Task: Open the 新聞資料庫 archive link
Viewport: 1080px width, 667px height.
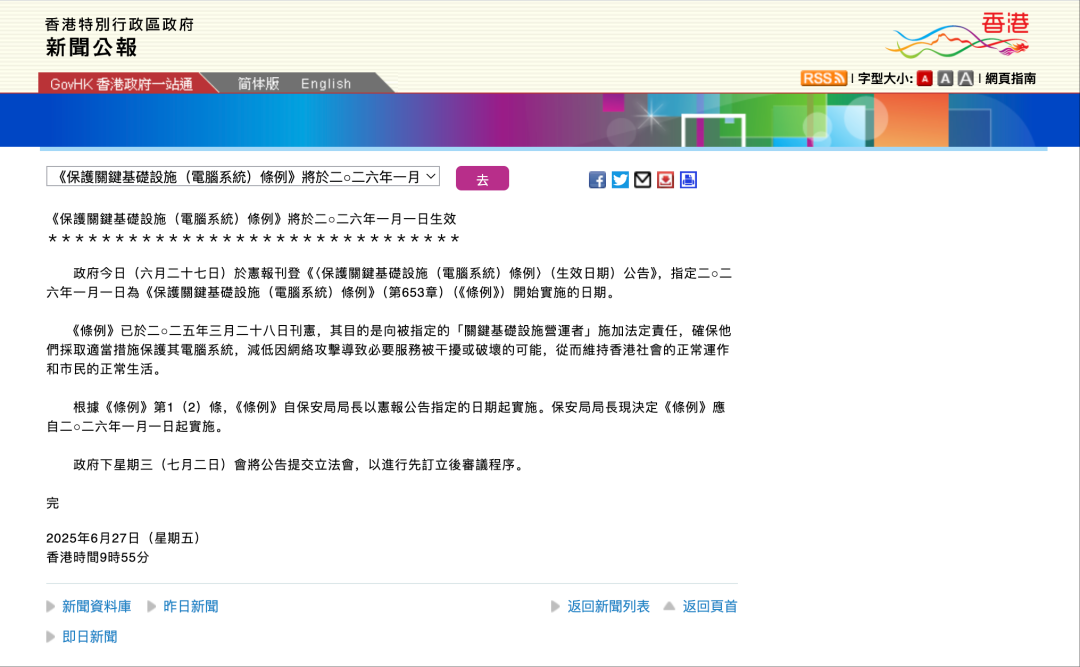Action: [x=96, y=606]
